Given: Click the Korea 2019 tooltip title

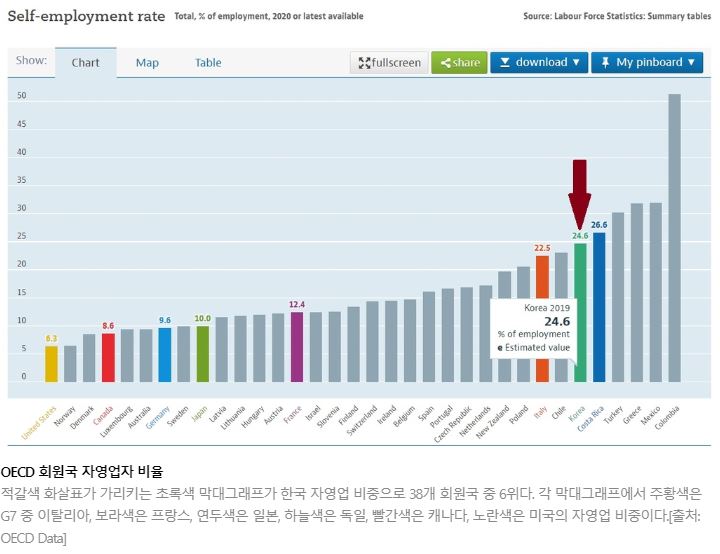Looking at the screenshot, I should pos(547,308).
